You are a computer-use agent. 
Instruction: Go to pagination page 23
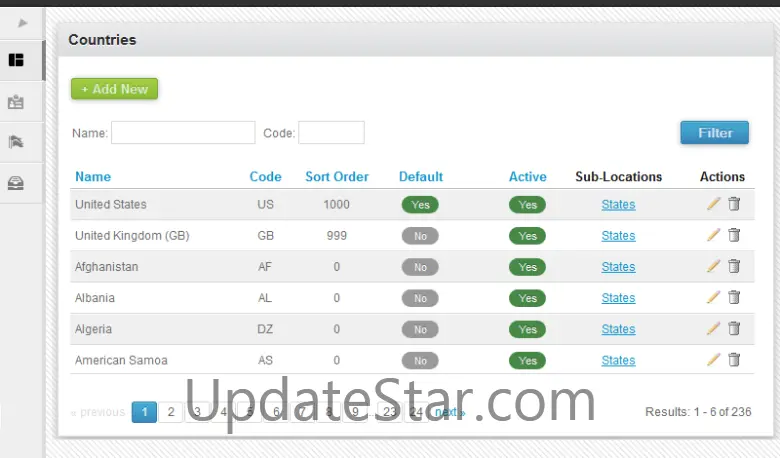(x=390, y=412)
